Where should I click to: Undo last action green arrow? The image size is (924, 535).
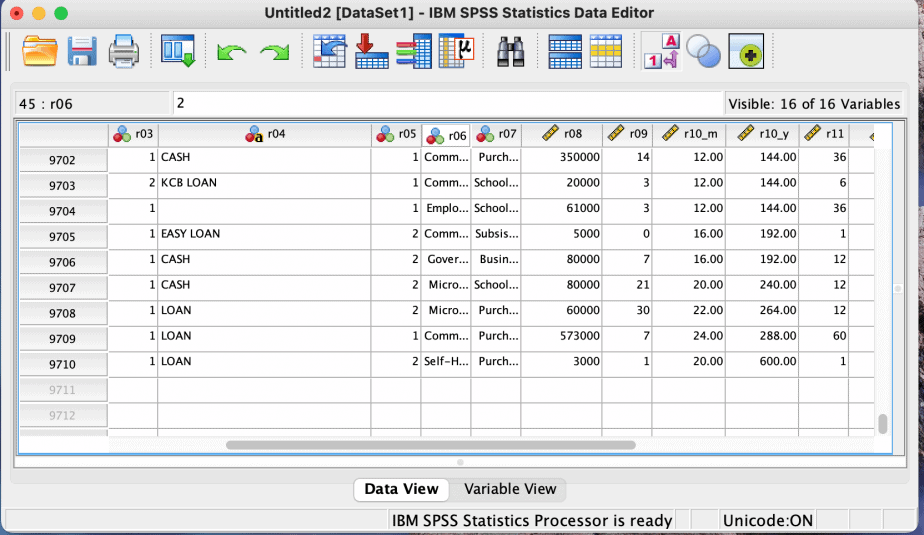pos(231,52)
